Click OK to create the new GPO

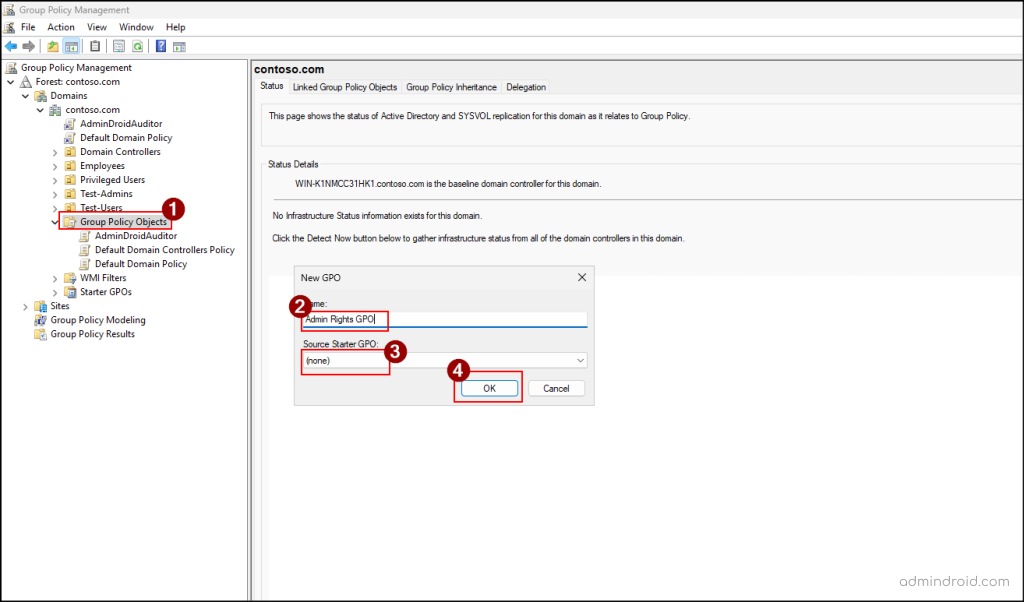click(488, 388)
